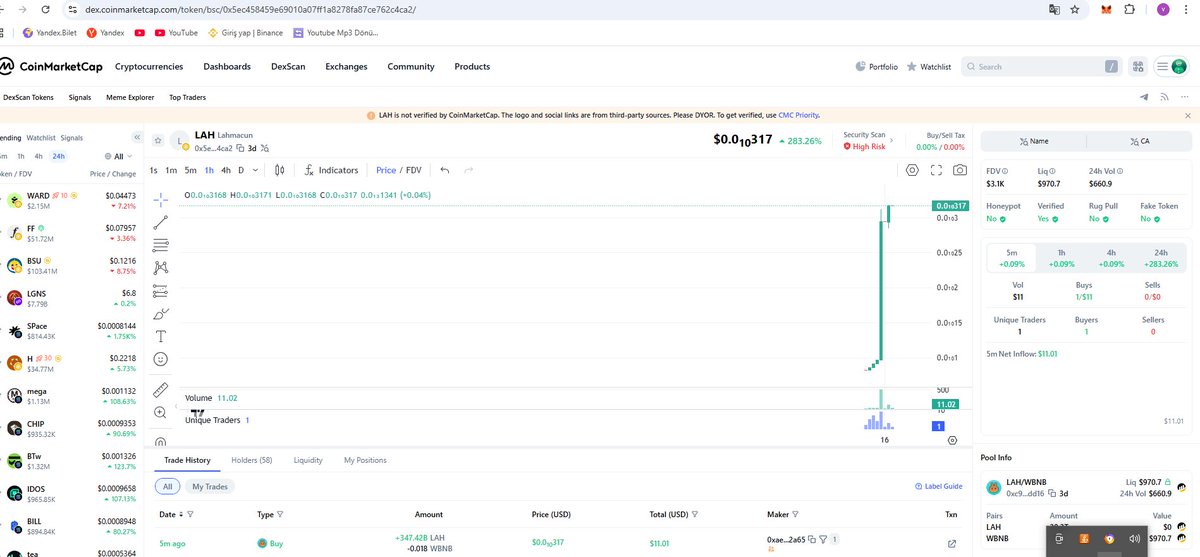
Task: Open the three-dot more options menu
Action: pyautogui.click(x=1186, y=97)
